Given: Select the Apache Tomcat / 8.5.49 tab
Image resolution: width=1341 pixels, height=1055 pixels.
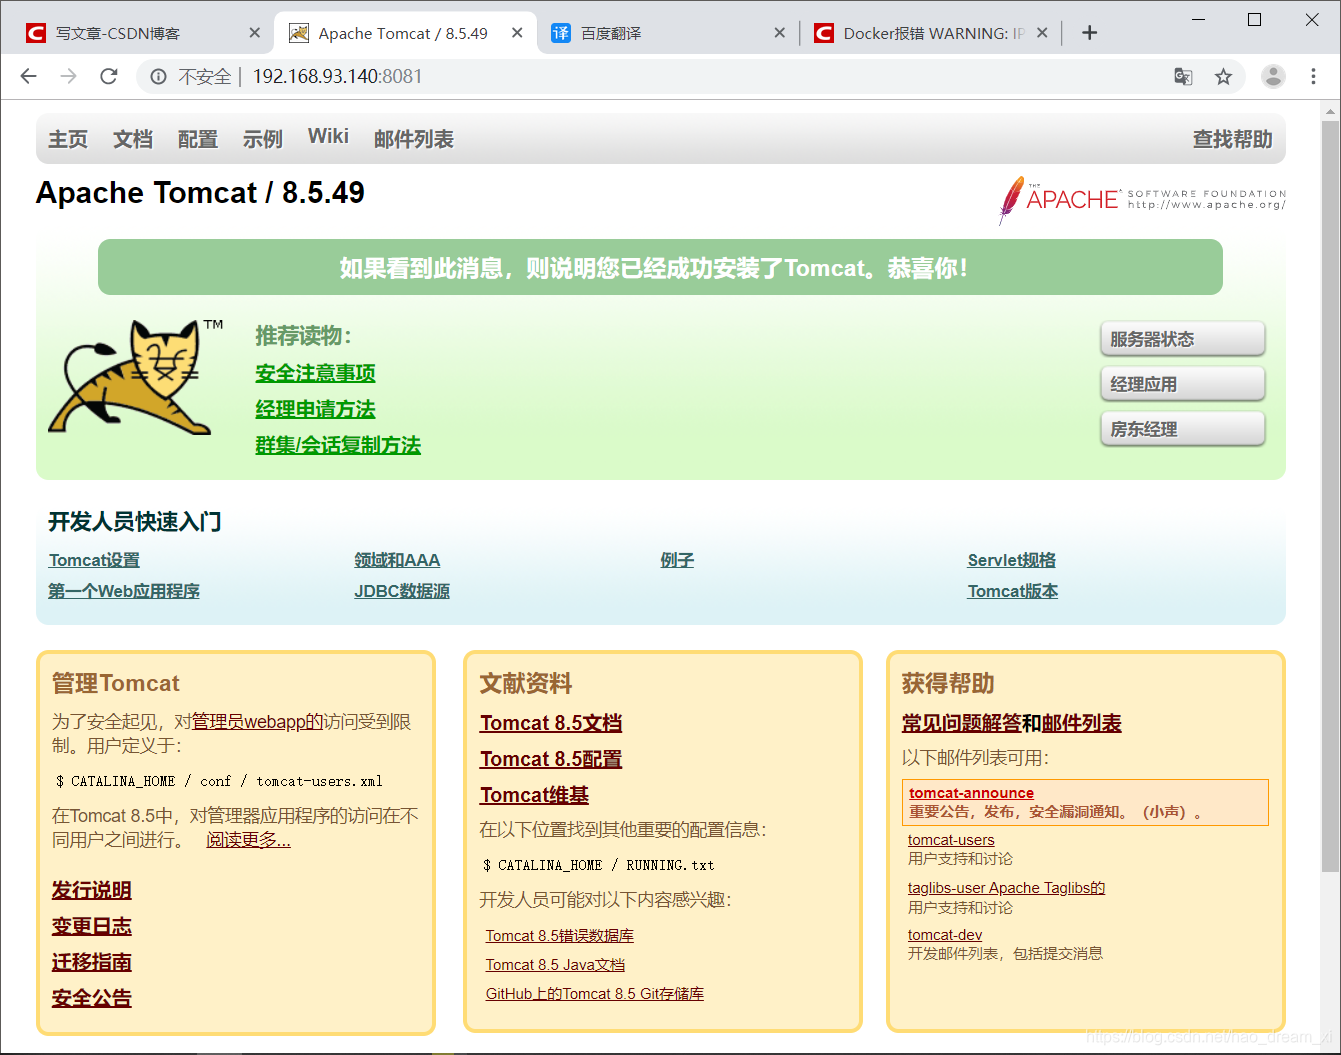Looking at the screenshot, I should click(403, 33).
